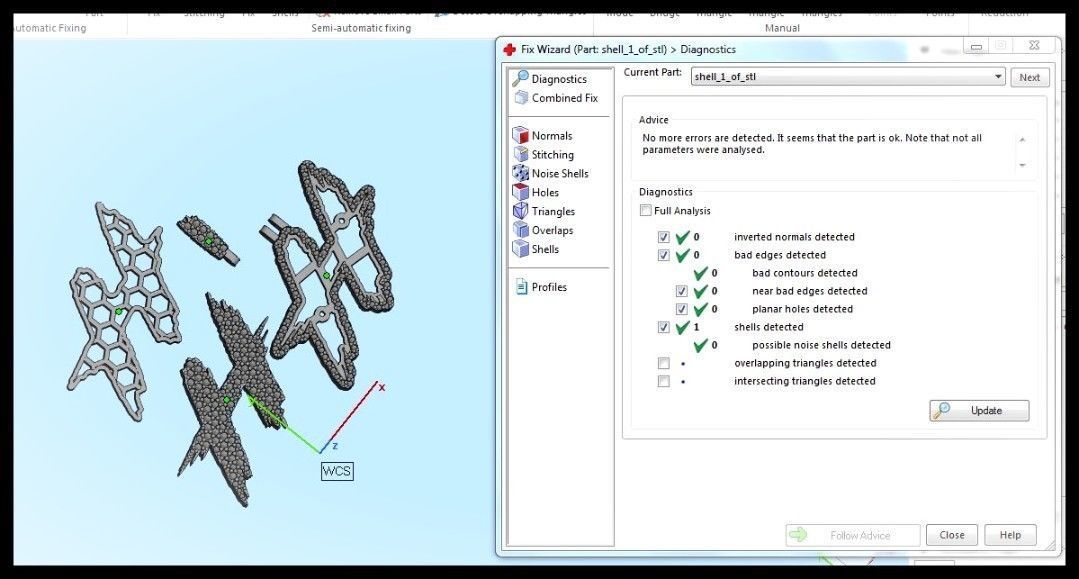The image size is (1079, 579).
Task: Enable the Full Analysis checkbox
Action: [x=645, y=210]
